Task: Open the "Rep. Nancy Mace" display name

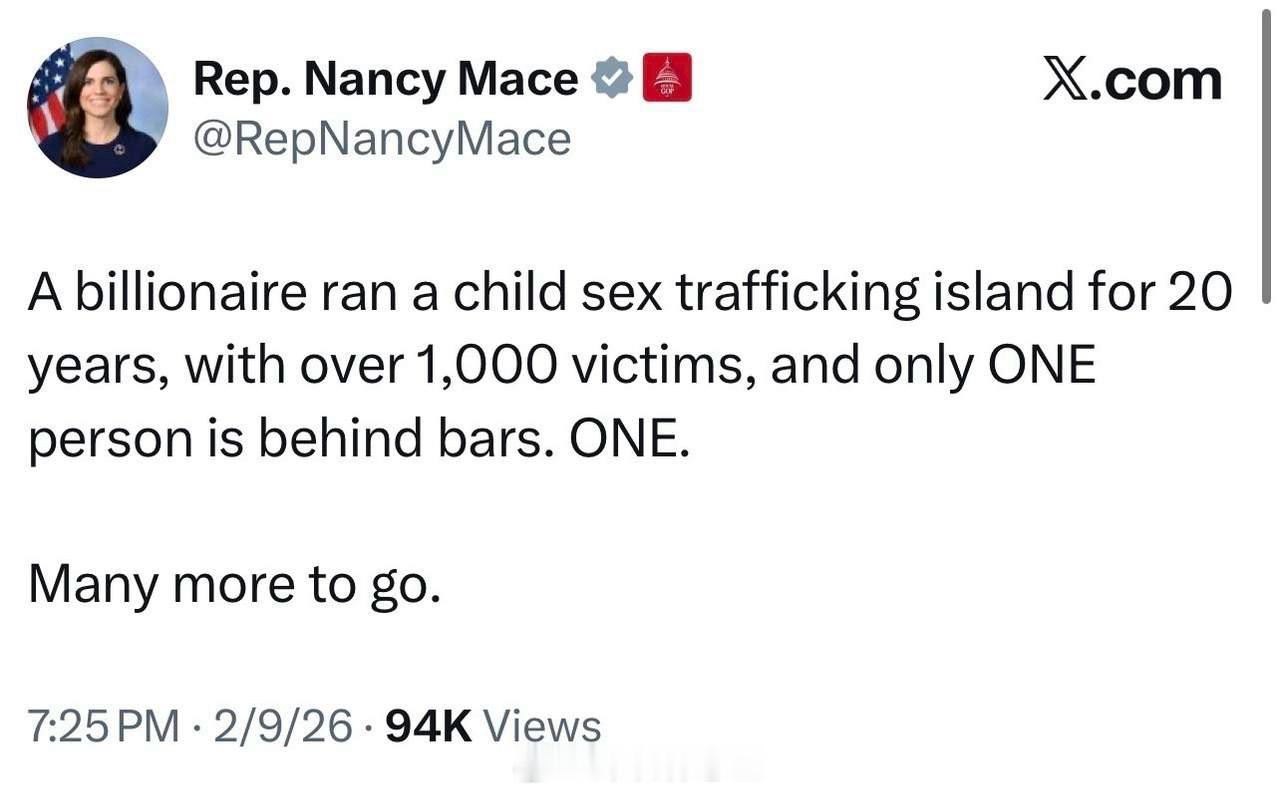Action: click(x=385, y=79)
